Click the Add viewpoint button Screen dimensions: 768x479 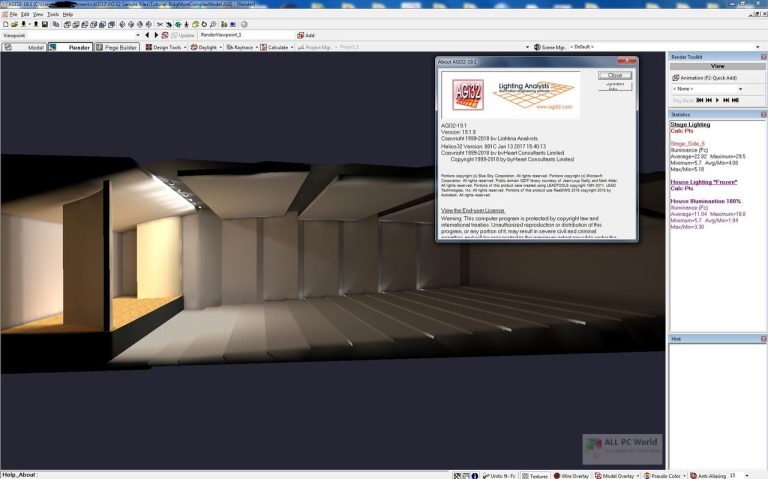pos(306,35)
